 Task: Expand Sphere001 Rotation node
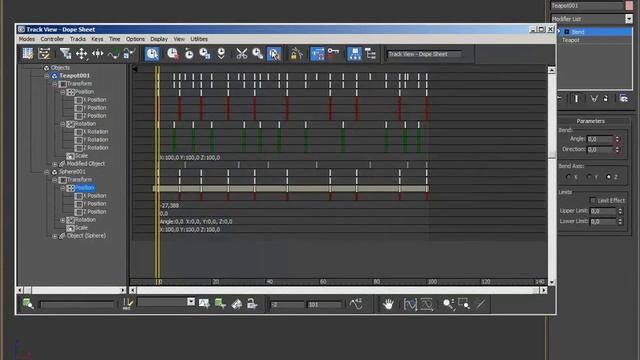tap(63, 220)
